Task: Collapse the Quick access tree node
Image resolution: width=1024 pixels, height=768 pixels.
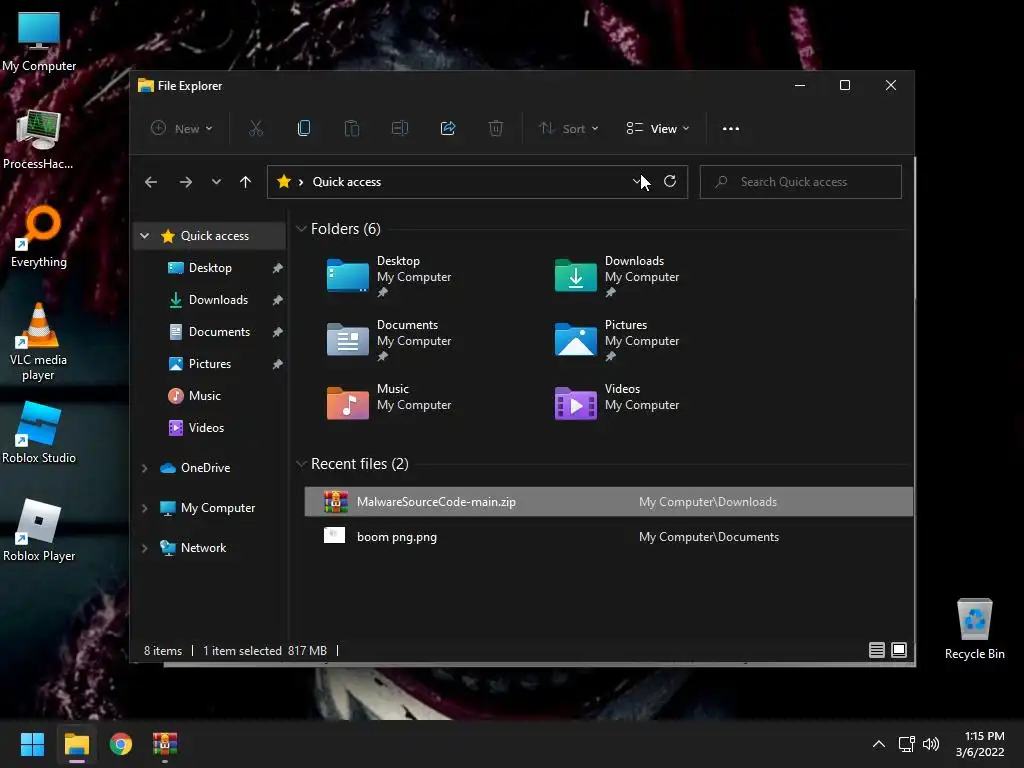Action: tap(145, 236)
